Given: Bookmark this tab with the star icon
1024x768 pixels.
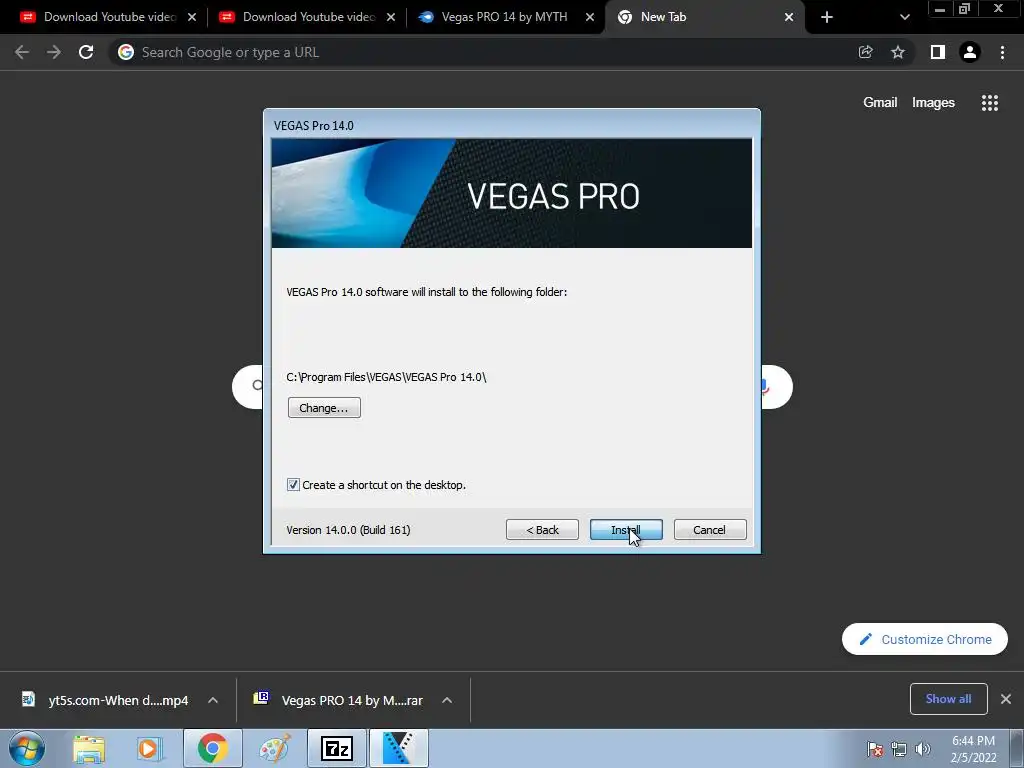Looking at the screenshot, I should click(898, 52).
